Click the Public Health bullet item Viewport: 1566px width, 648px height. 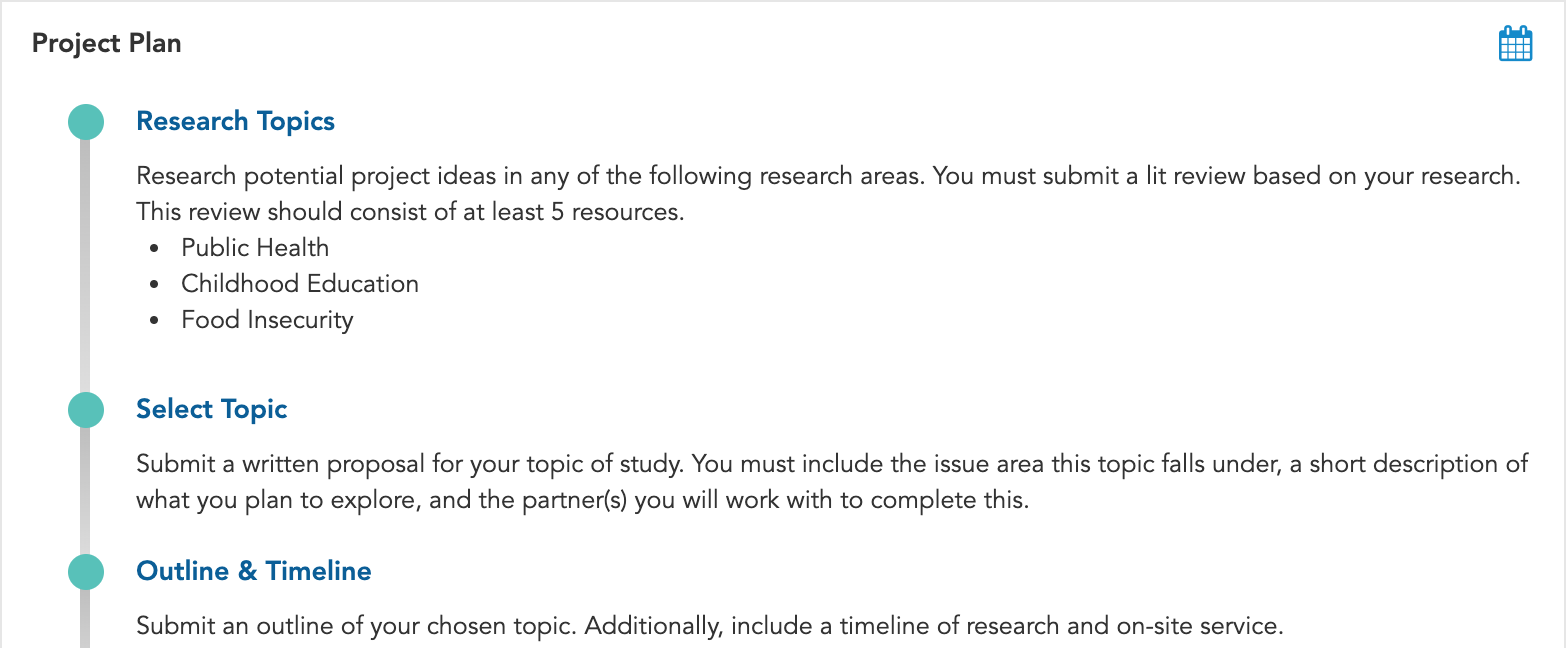pos(255,248)
